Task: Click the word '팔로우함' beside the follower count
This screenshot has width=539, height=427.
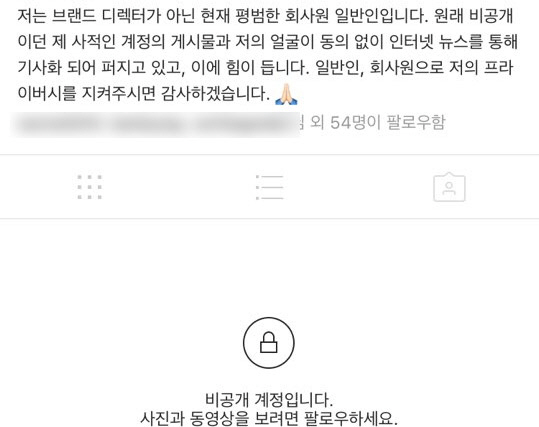Action: pyautogui.click(x=416, y=122)
